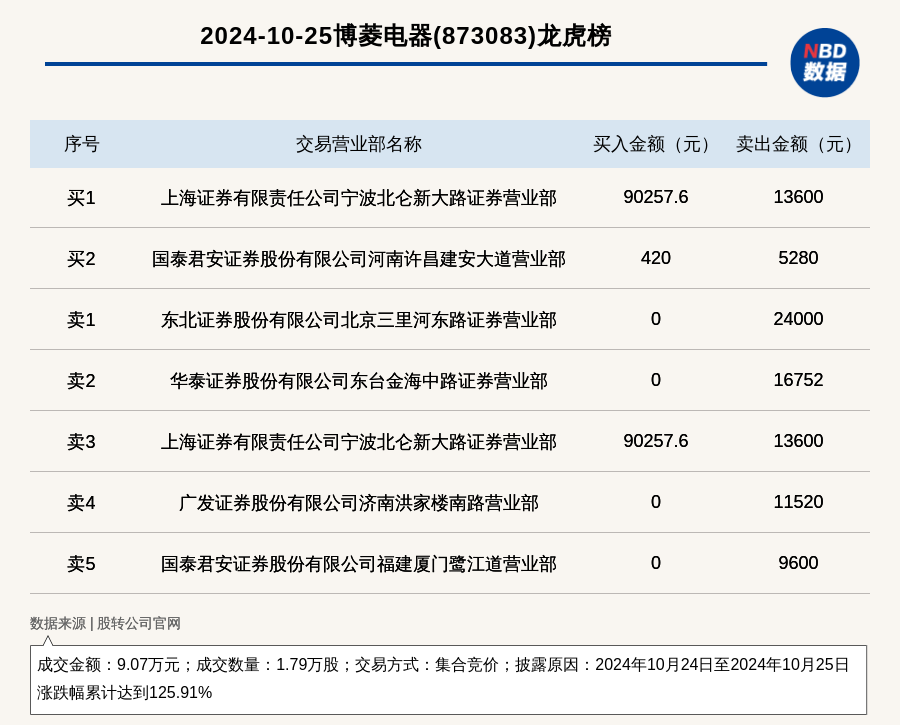Click 上海证券宁波北仑新大路 name in 卖3 row
This screenshot has width=900, height=725.
[x=359, y=442]
